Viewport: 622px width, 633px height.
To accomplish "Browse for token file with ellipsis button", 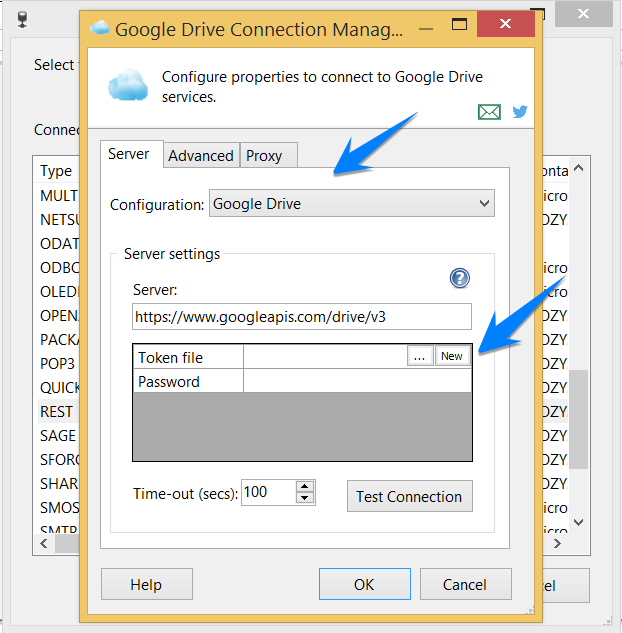I will 420,356.
